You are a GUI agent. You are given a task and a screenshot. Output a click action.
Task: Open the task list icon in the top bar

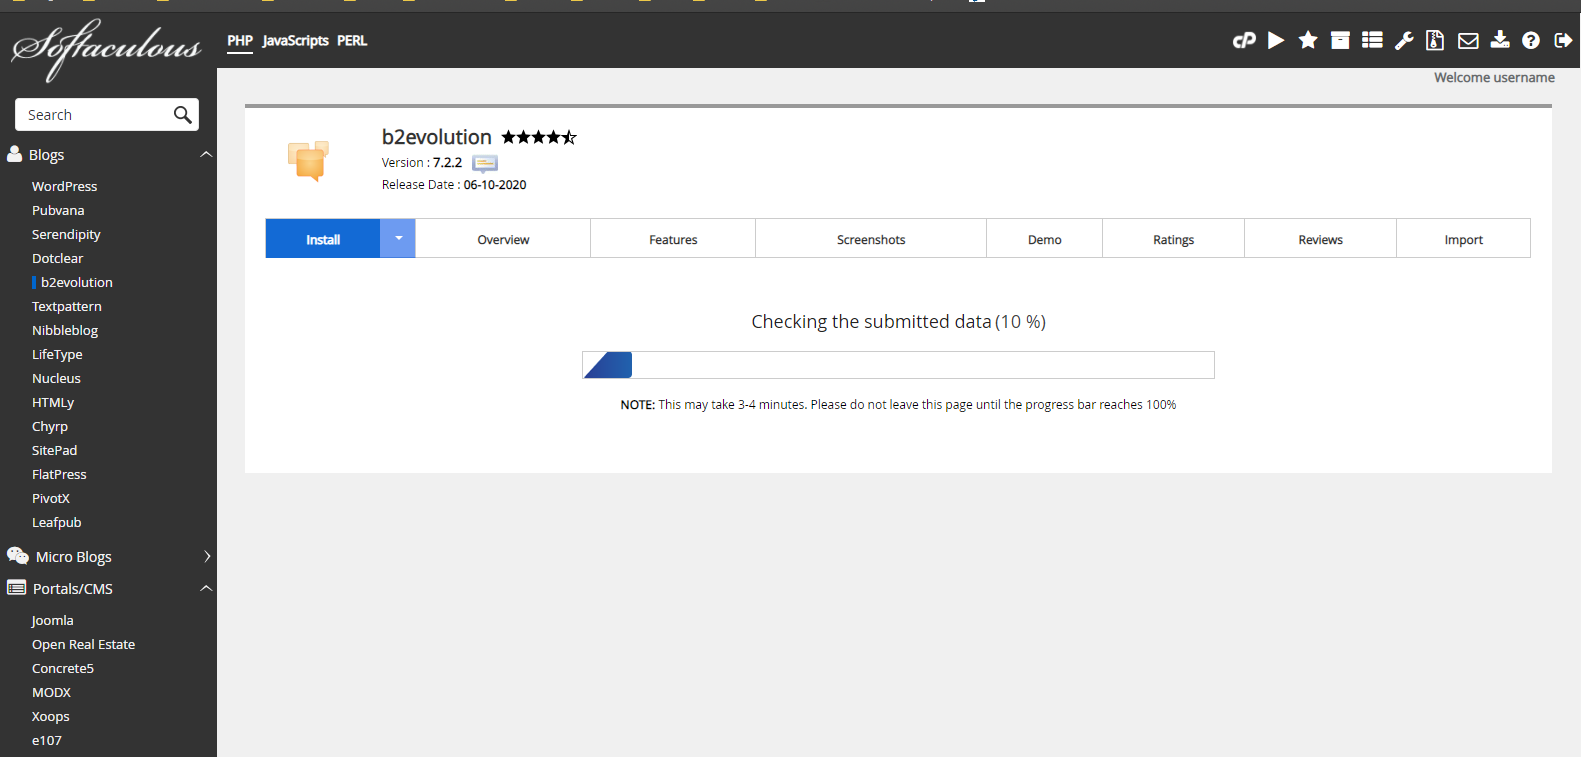[x=1372, y=40]
